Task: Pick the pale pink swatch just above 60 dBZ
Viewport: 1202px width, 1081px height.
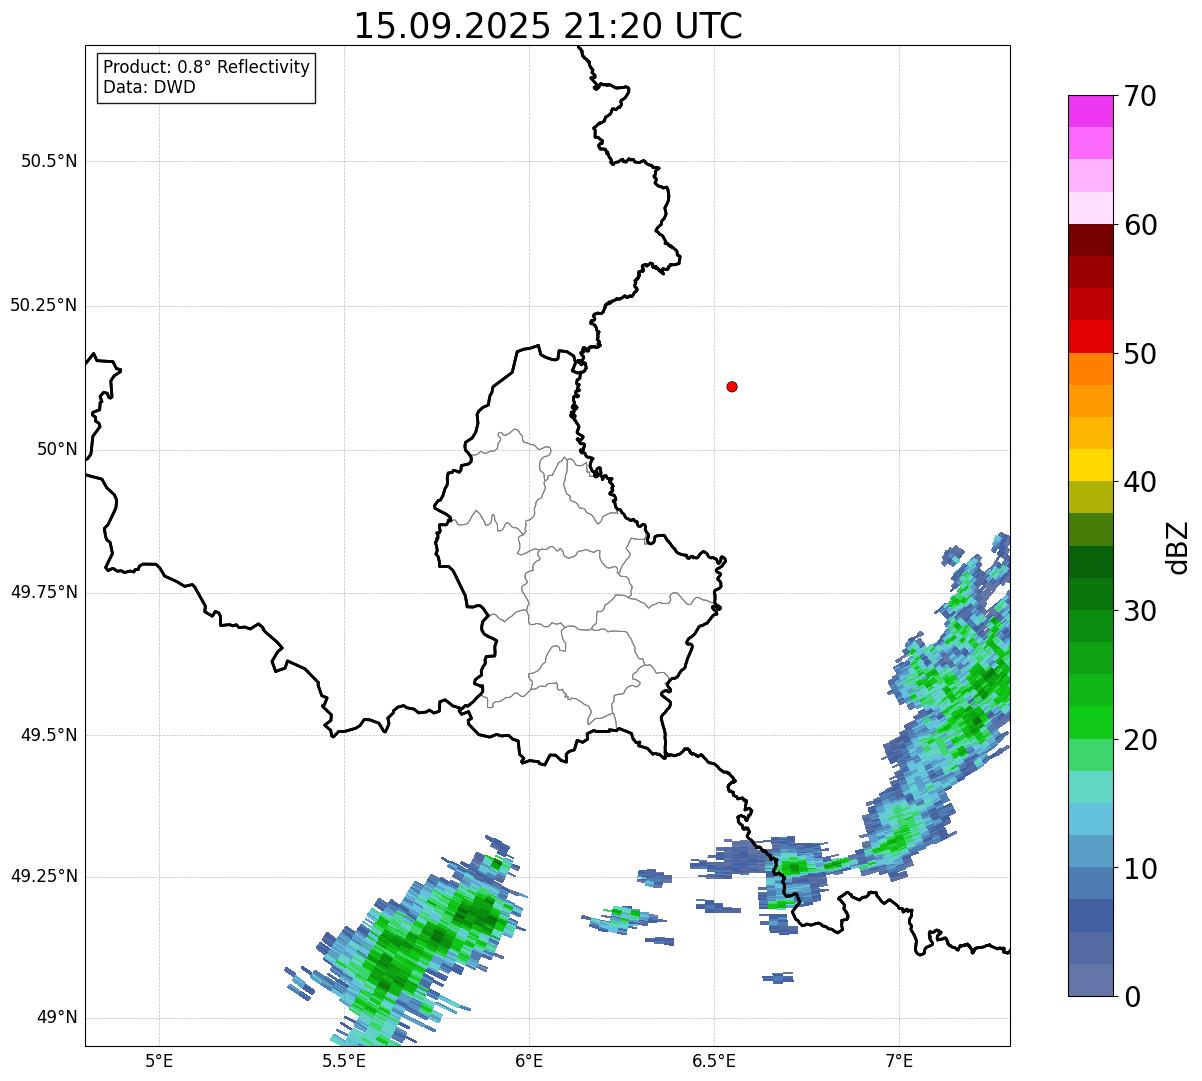Action: click(1090, 208)
